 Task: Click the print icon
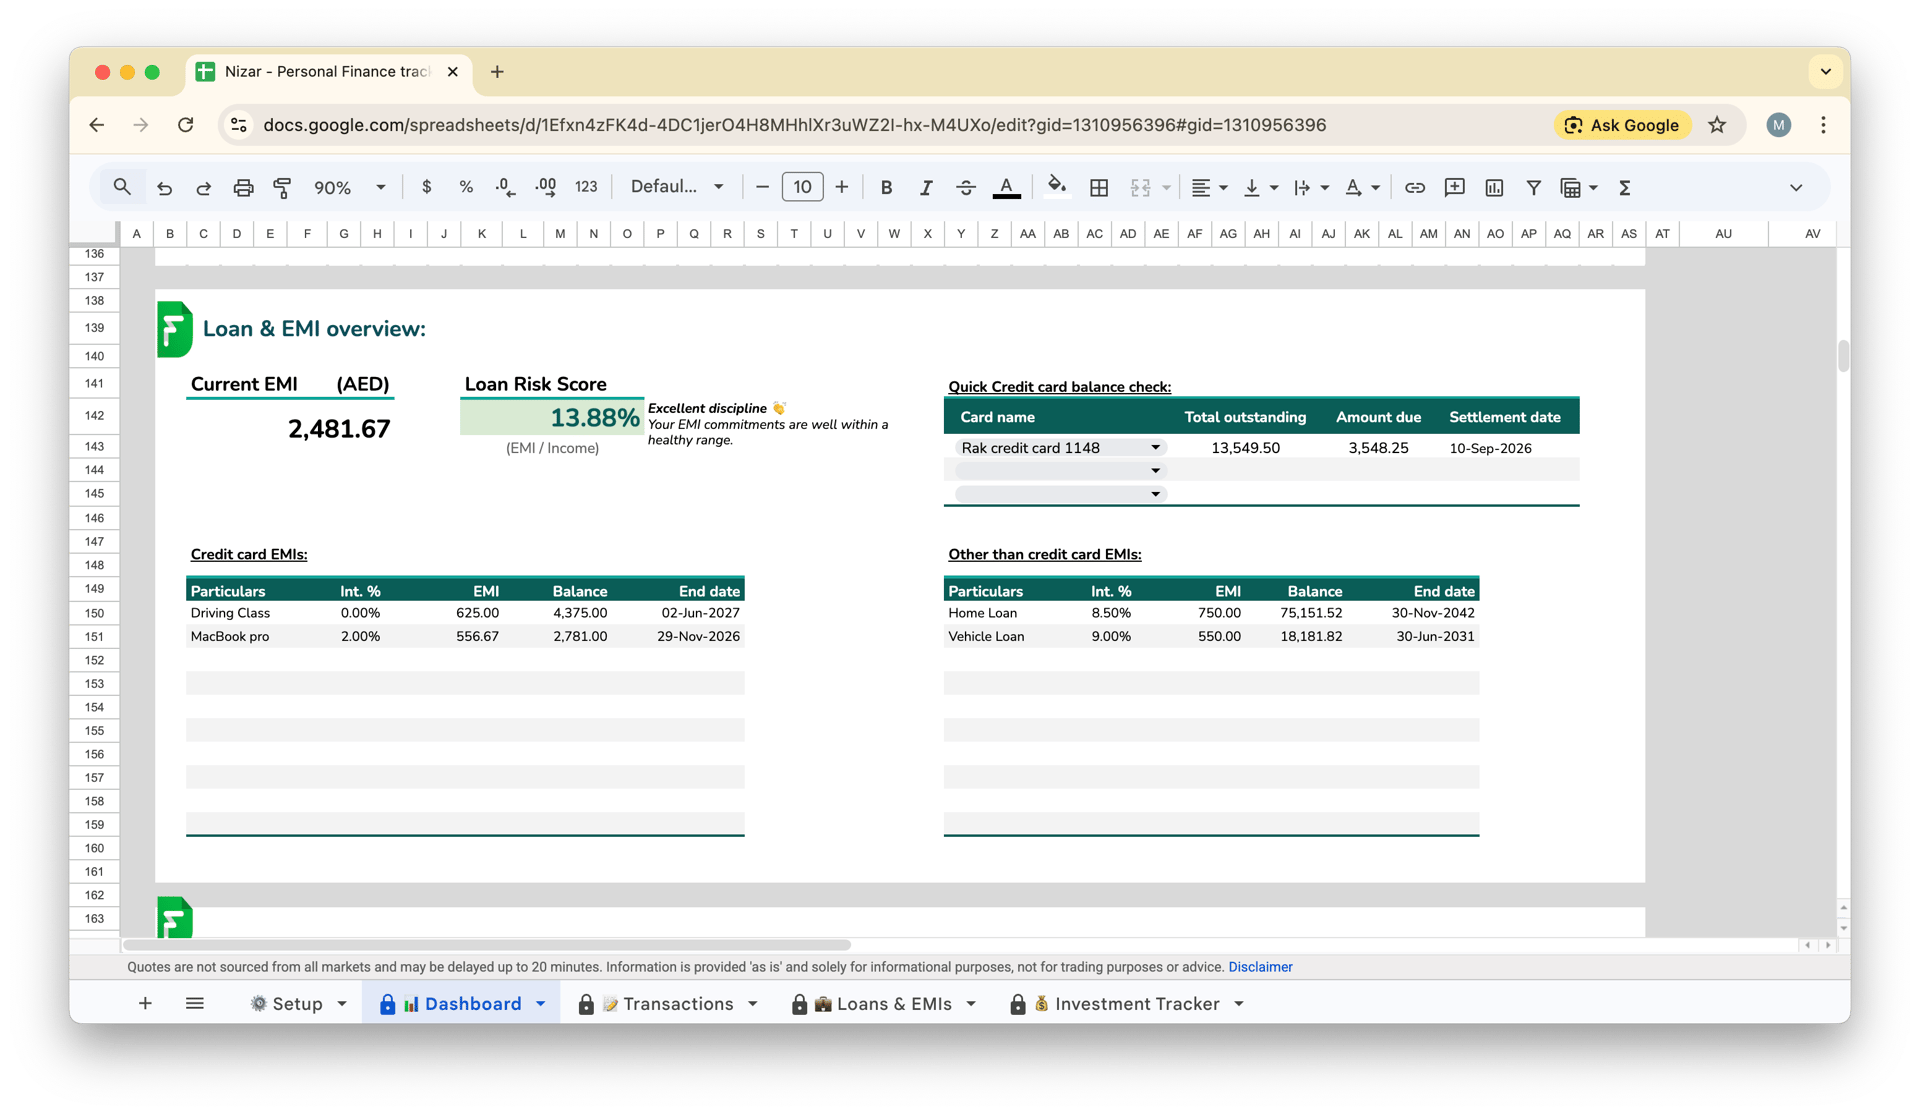tap(243, 187)
